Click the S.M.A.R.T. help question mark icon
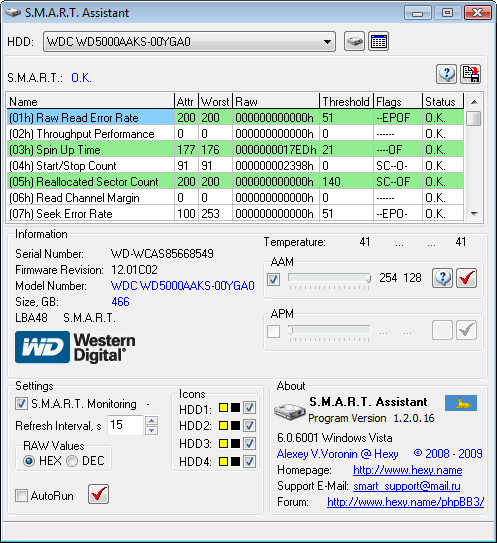 pos(446,74)
